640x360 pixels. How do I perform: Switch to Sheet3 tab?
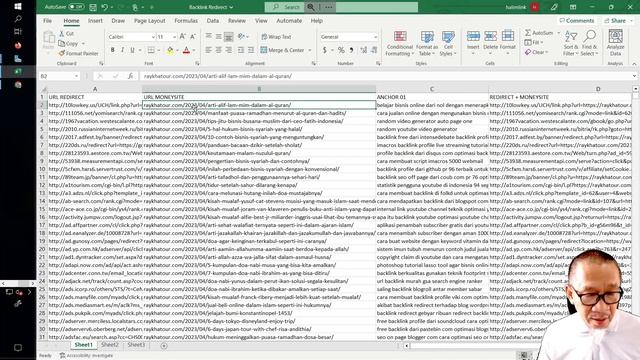(136, 345)
